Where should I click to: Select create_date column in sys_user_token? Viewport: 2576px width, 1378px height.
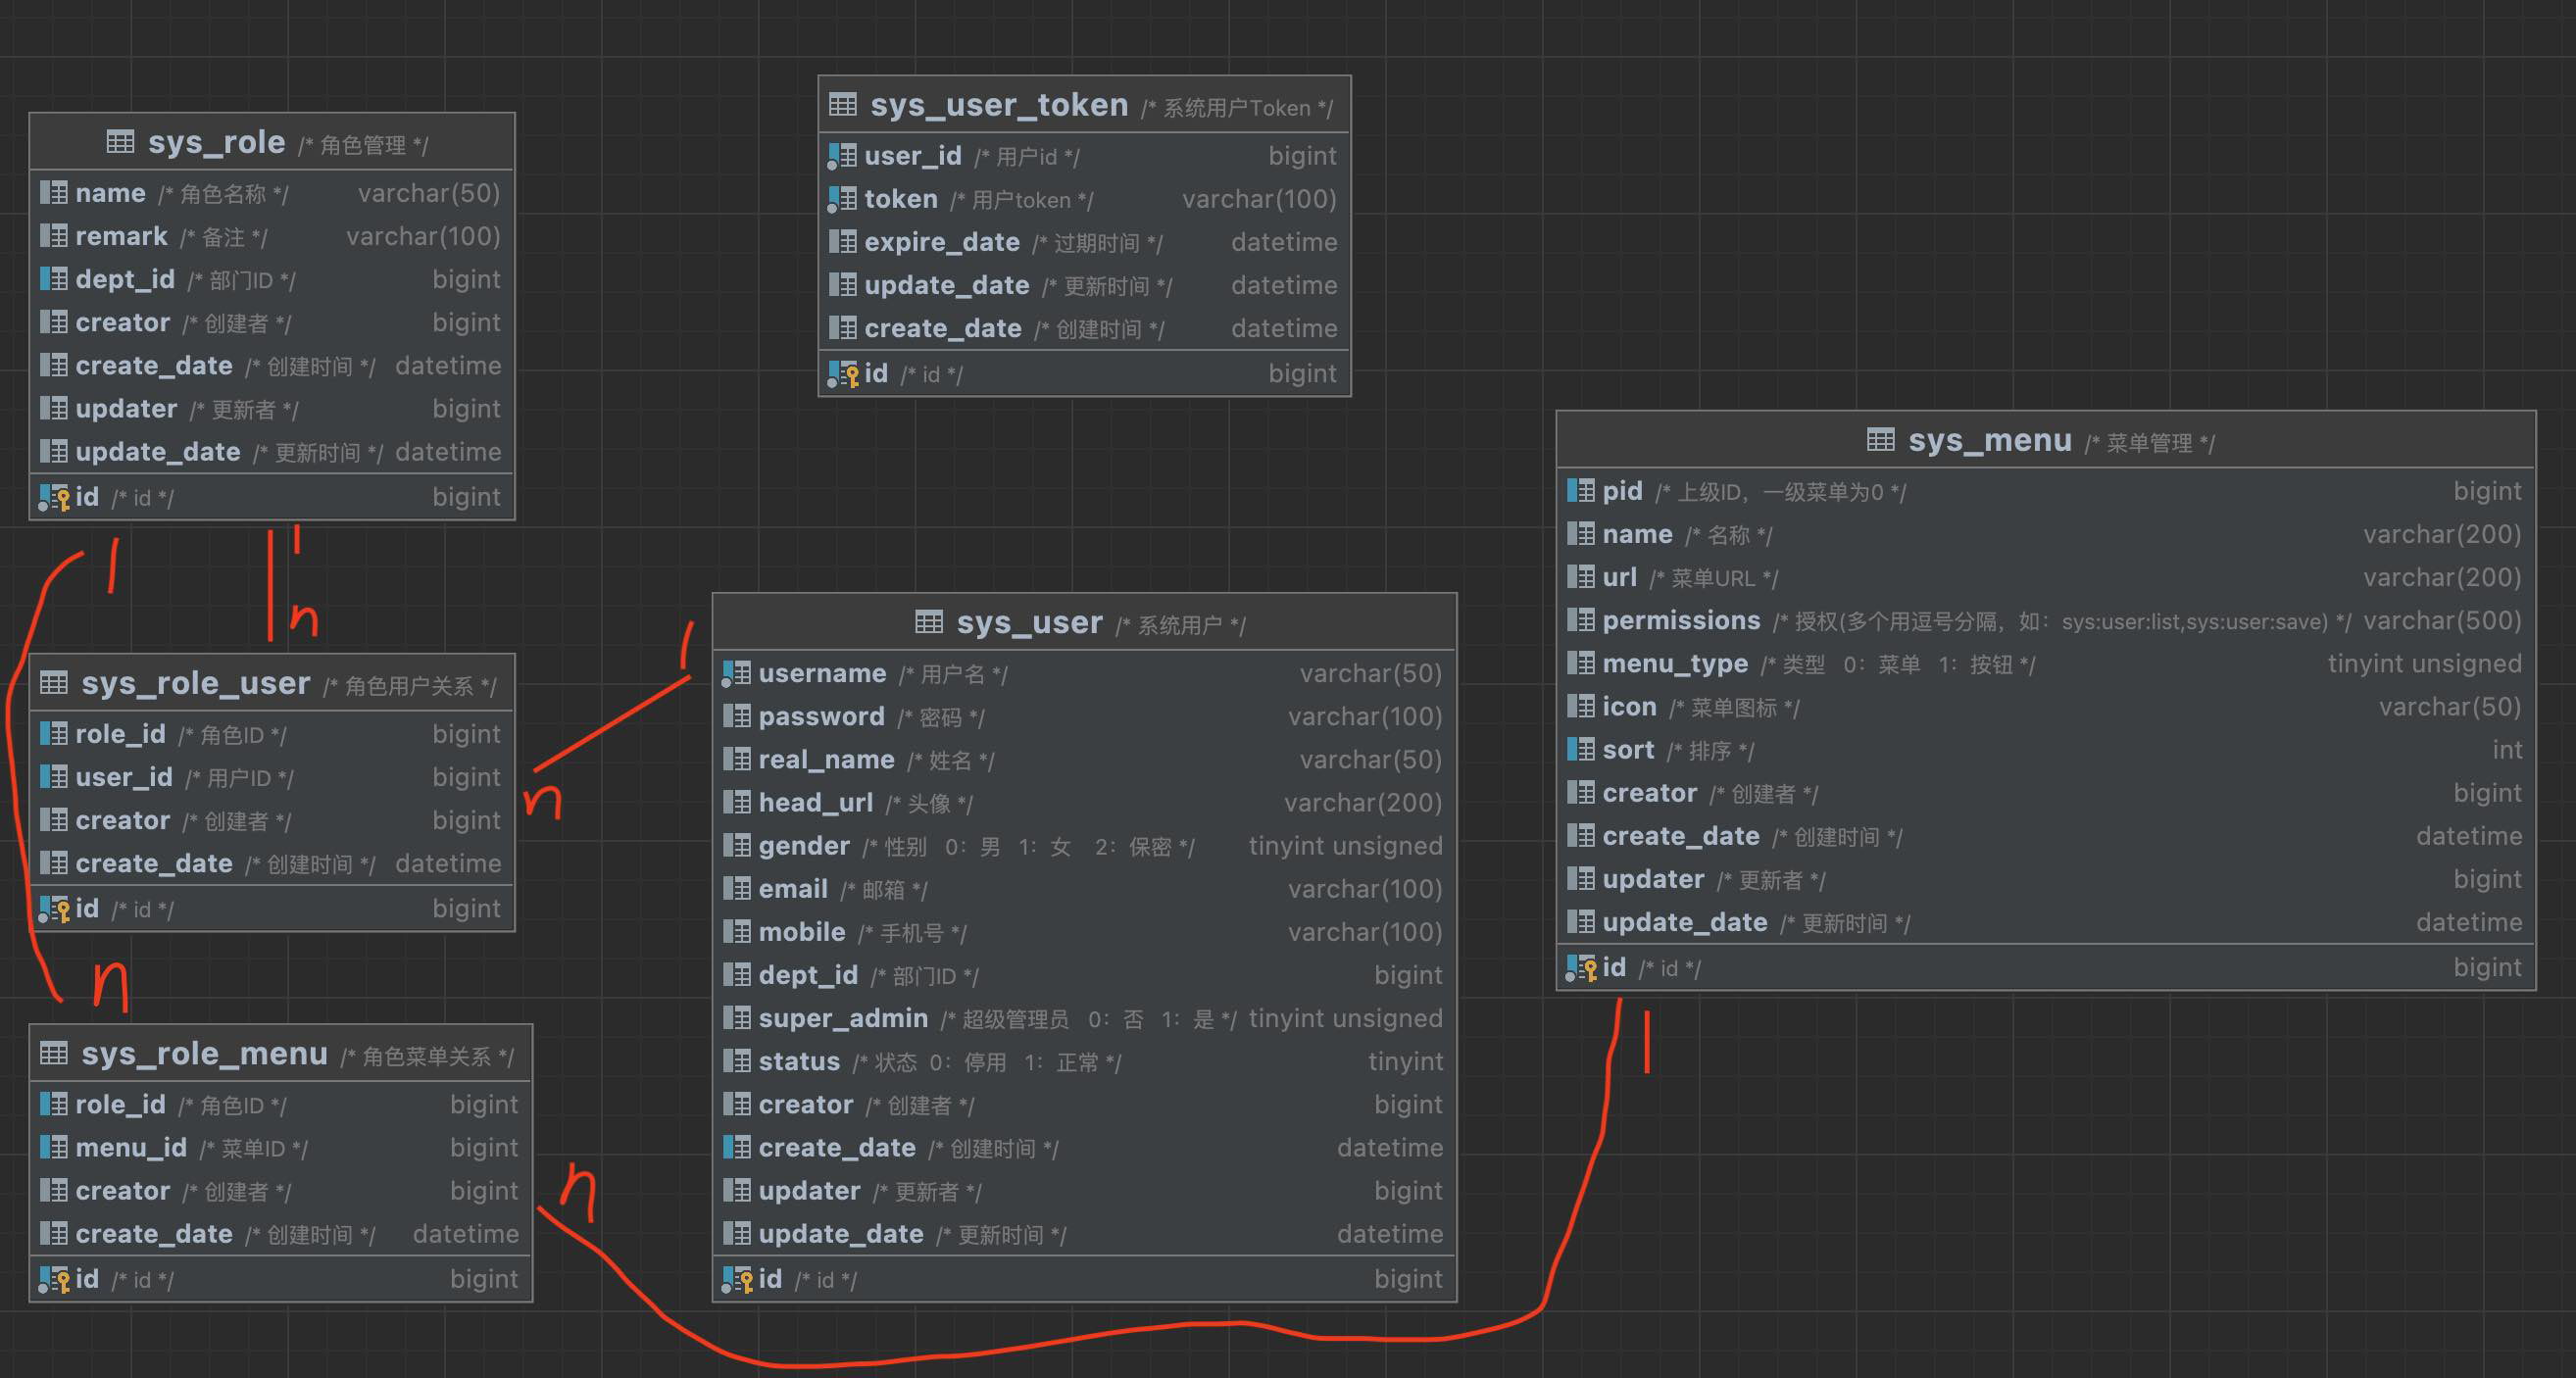1084,328
